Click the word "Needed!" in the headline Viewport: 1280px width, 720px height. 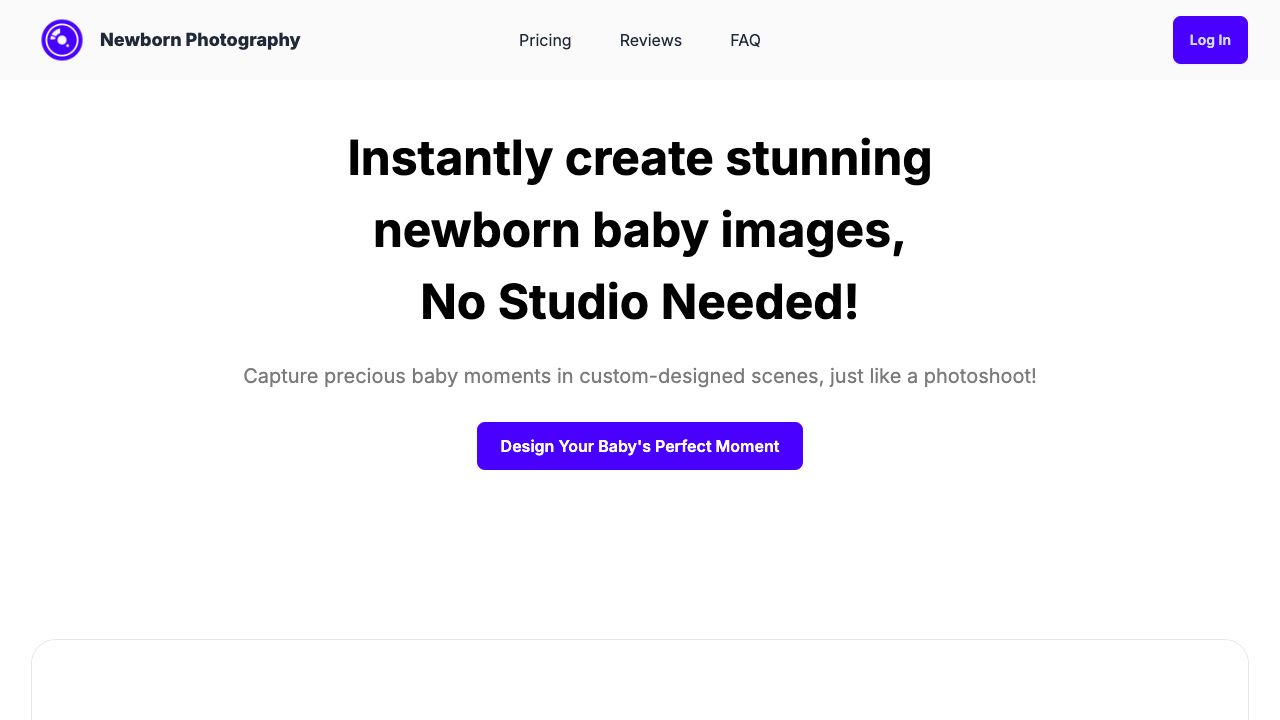pyautogui.click(x=760, y=302)
